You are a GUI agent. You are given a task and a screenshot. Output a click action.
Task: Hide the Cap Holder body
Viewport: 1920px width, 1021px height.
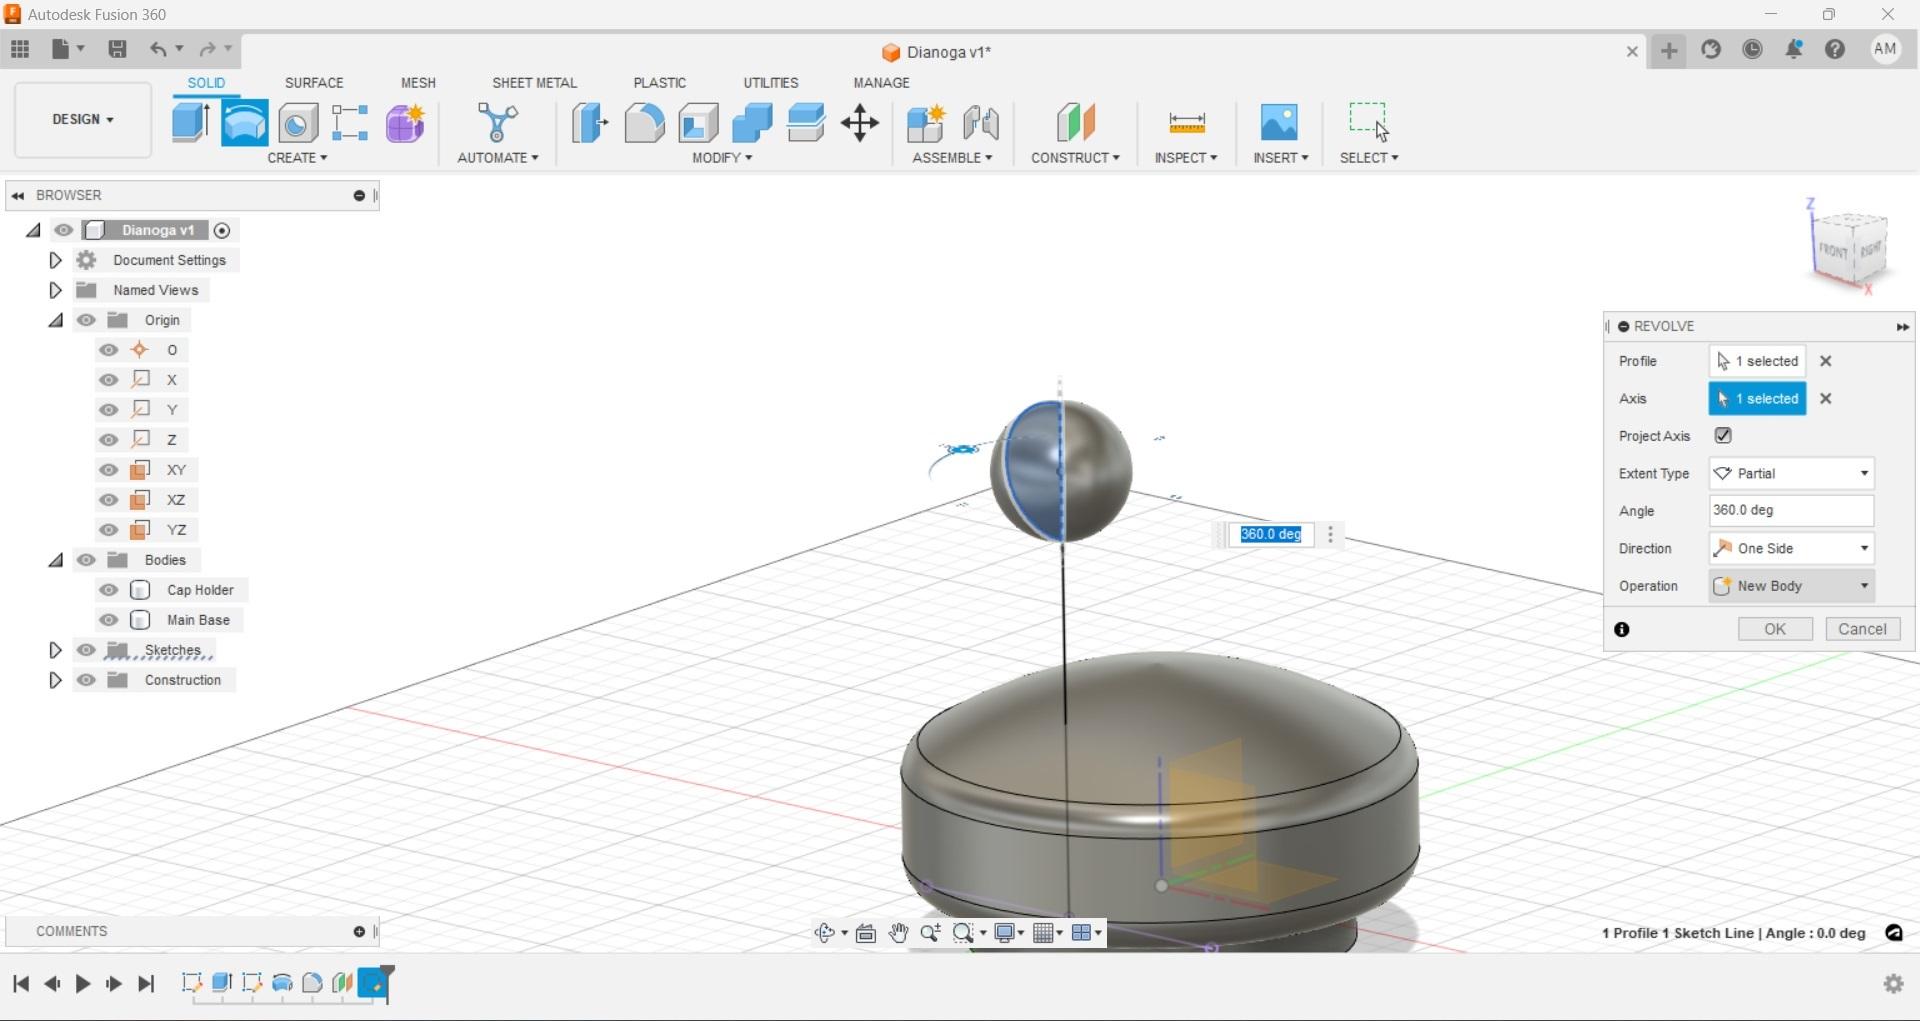108,590
